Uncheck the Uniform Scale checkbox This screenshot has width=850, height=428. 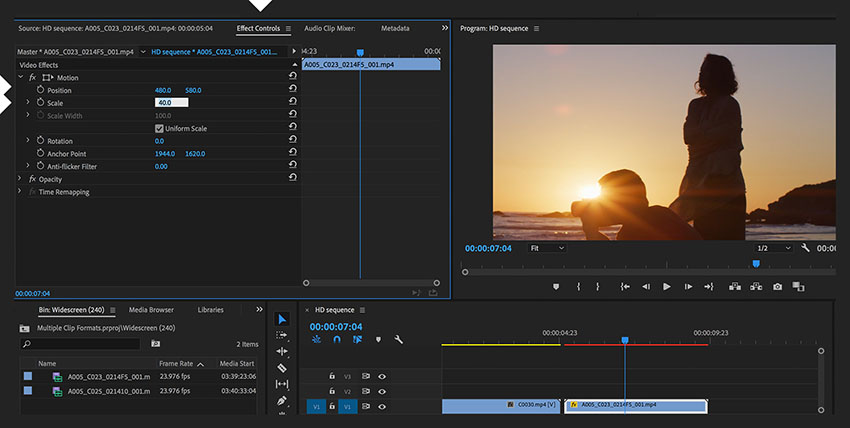159,128
